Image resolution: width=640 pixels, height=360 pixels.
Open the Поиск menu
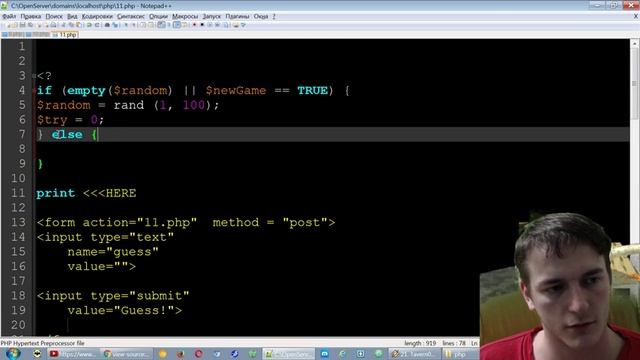[x=54, y=16]
